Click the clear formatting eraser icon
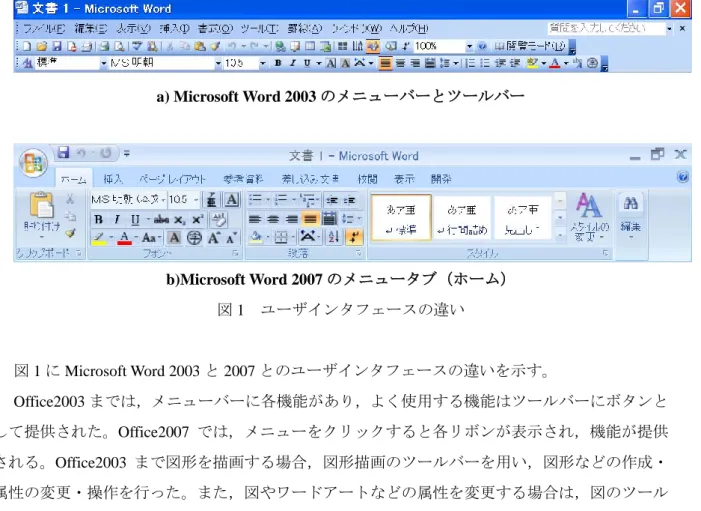 click(219, 220)
